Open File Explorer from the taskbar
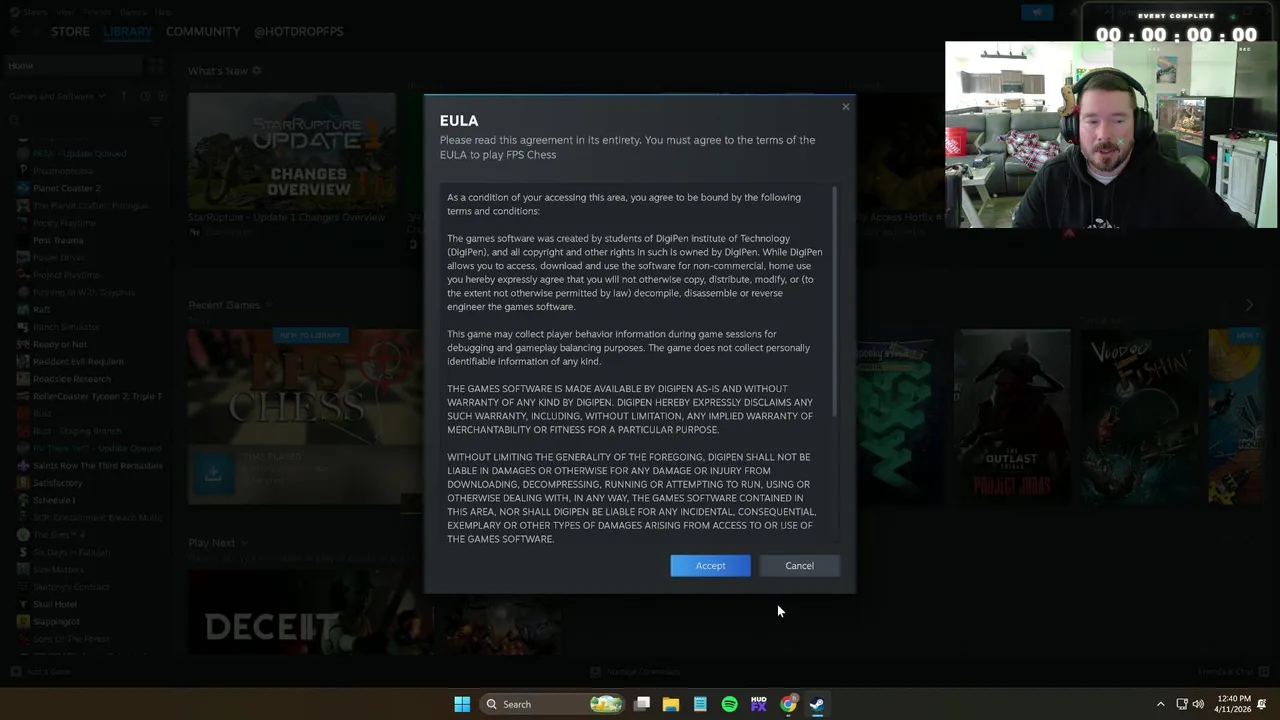1280x720 pixels. coord(671,704)
